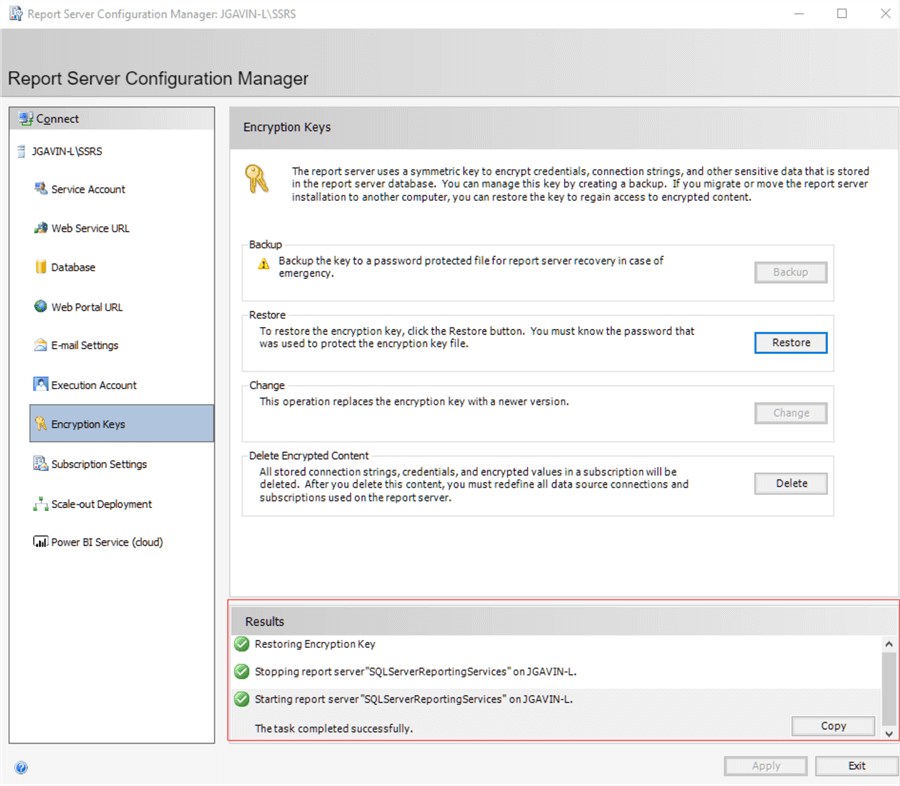Click Results scrollbar down arrow

889,733
